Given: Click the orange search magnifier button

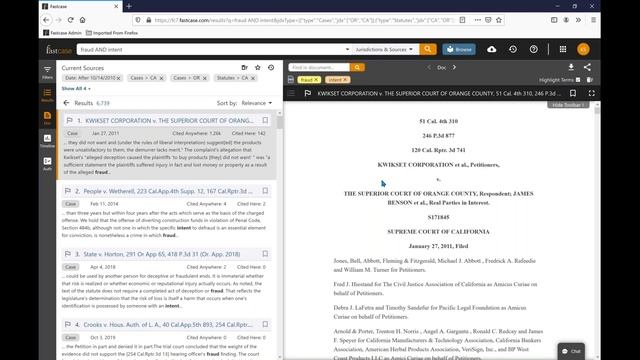Looking at the screenshot, I should click(x=428, y=49).
